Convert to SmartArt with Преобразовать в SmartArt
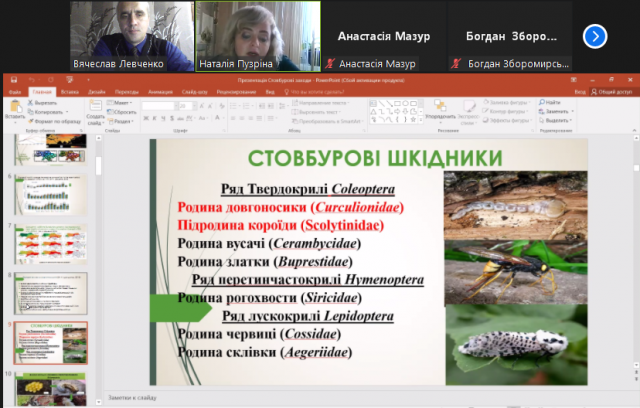This screenshot has width=640, height=408. pos(328,121)
